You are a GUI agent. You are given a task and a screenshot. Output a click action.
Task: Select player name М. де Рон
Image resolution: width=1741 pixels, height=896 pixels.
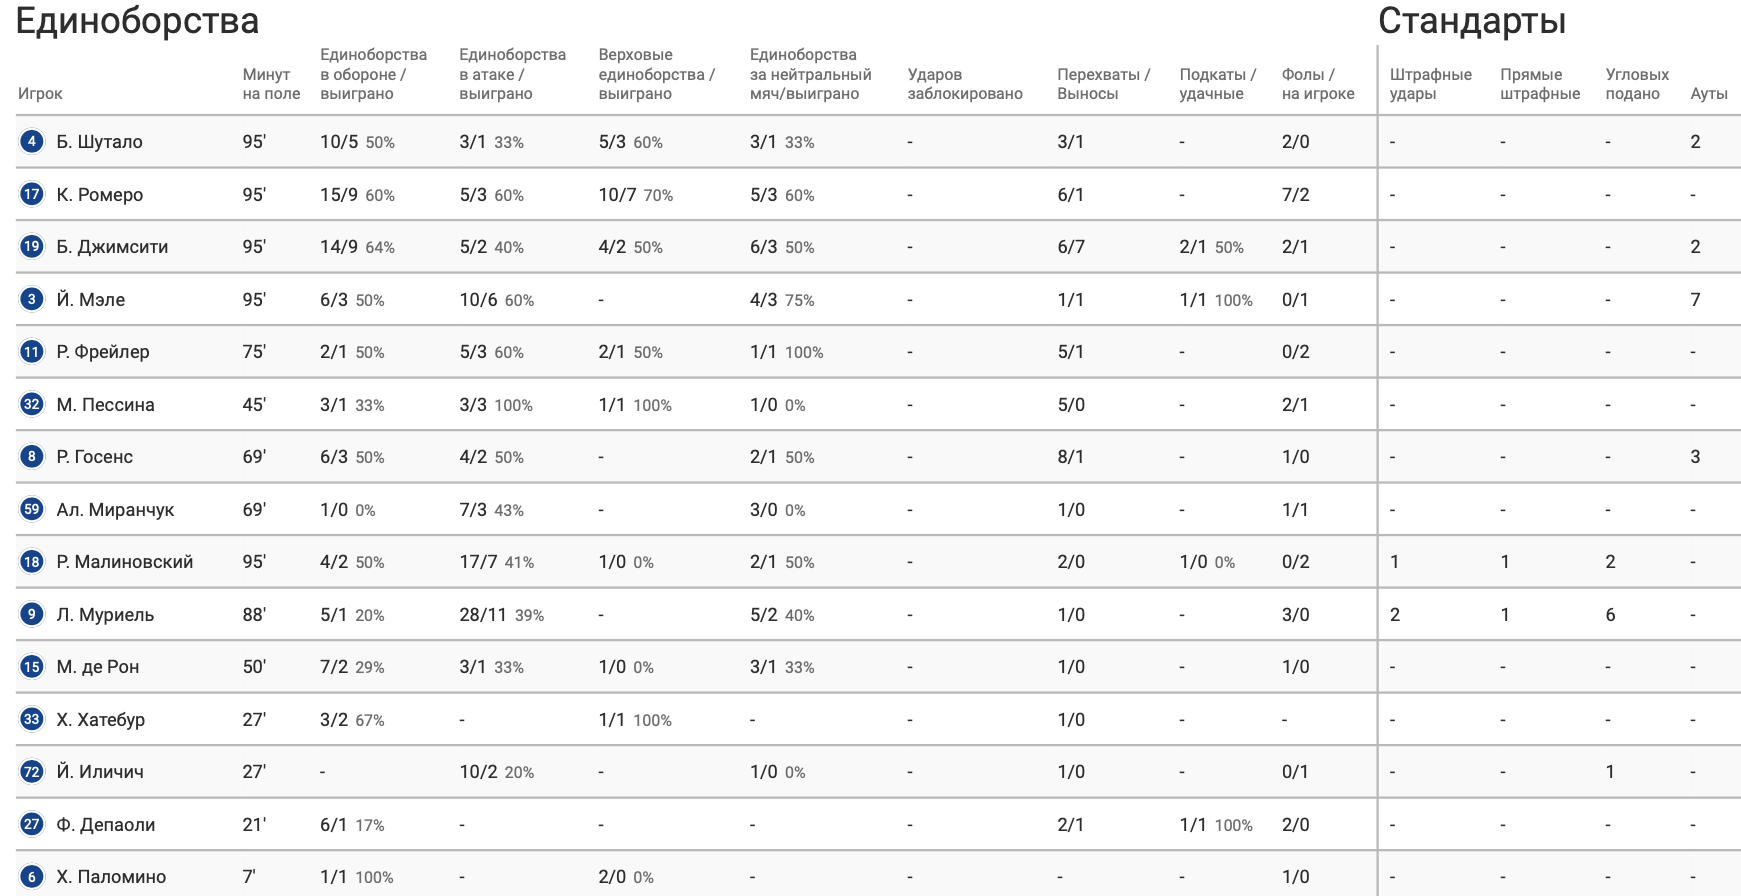pos(98,667)
